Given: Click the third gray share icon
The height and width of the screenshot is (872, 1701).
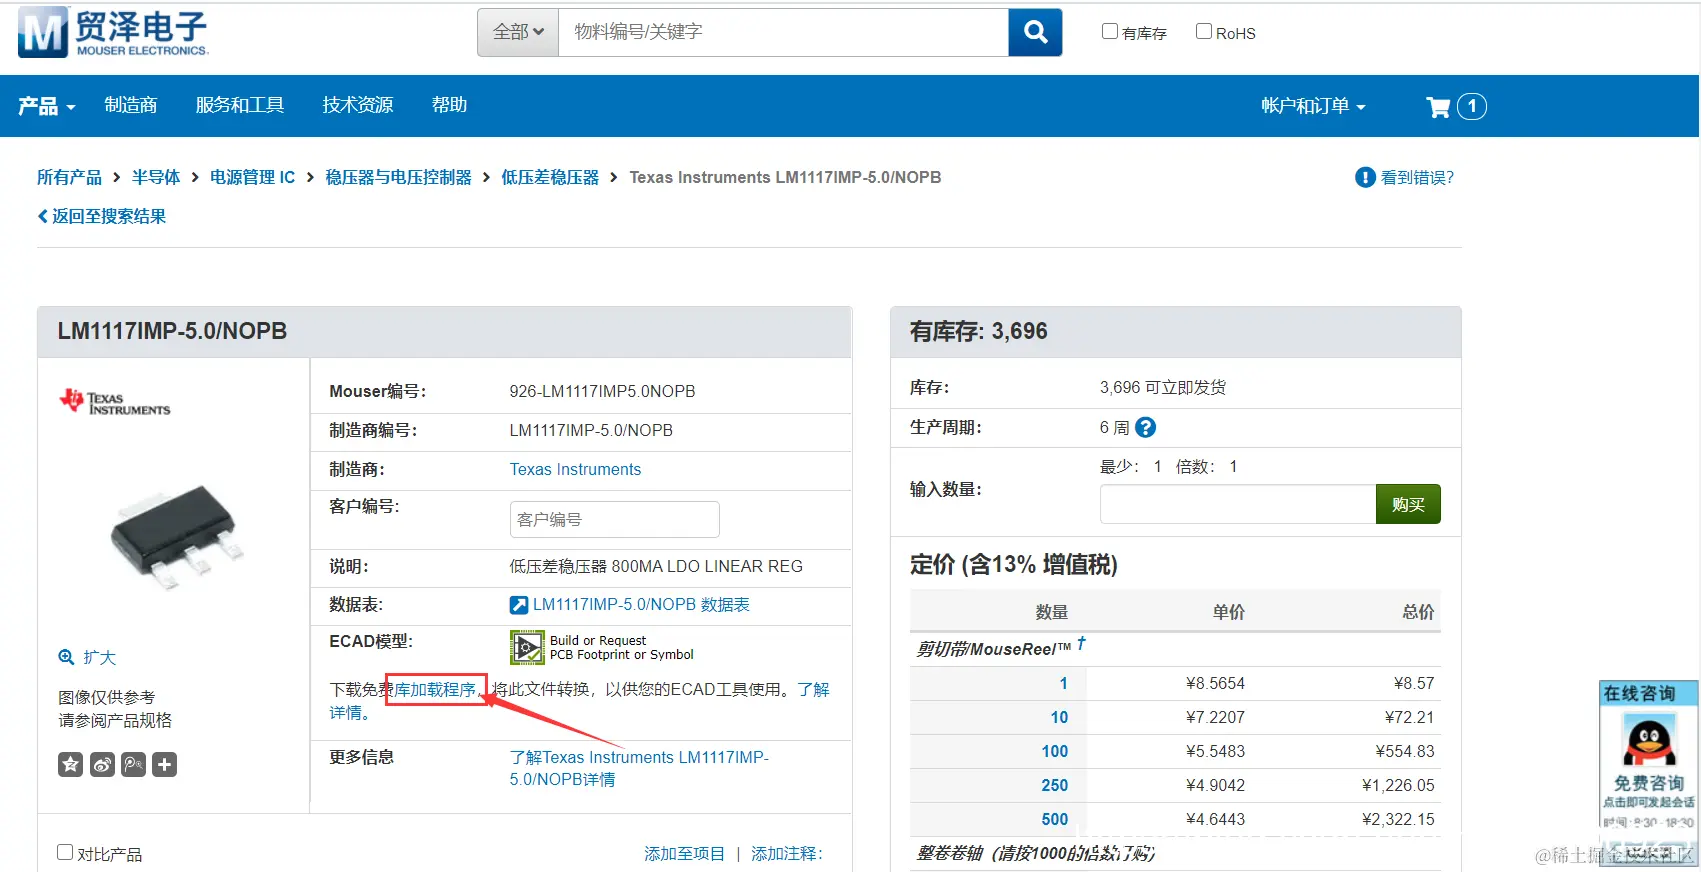Looking at the screenshot, I should tap(134, 765).
